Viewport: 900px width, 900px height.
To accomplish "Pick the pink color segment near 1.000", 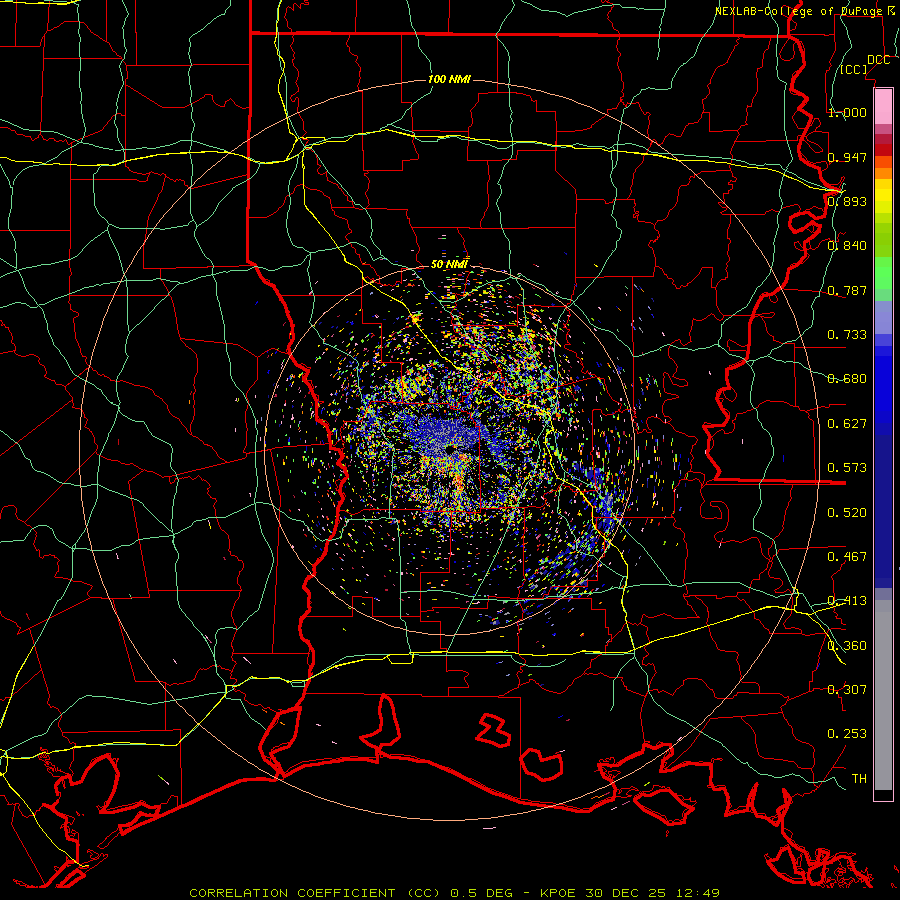I will 883,107.
